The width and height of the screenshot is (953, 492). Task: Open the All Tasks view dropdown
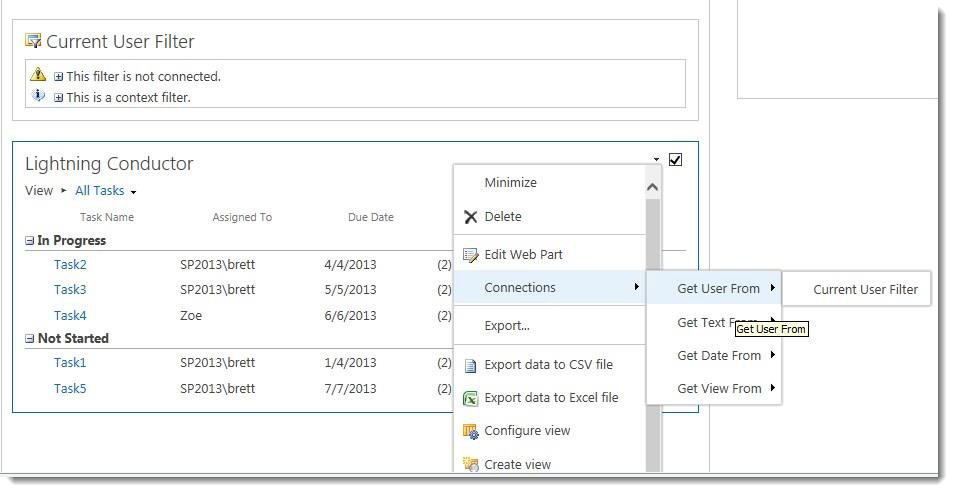point(133,192)
